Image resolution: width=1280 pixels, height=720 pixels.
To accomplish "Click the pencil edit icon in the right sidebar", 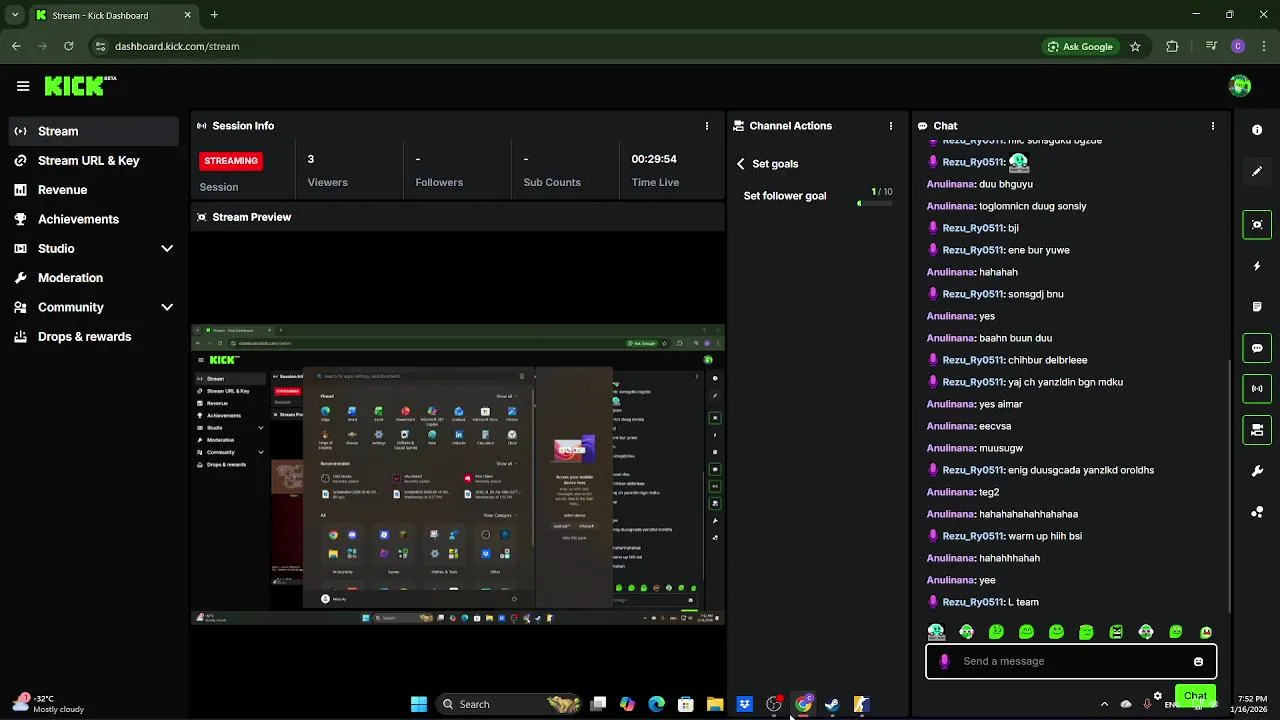I will pos(1257,171).
